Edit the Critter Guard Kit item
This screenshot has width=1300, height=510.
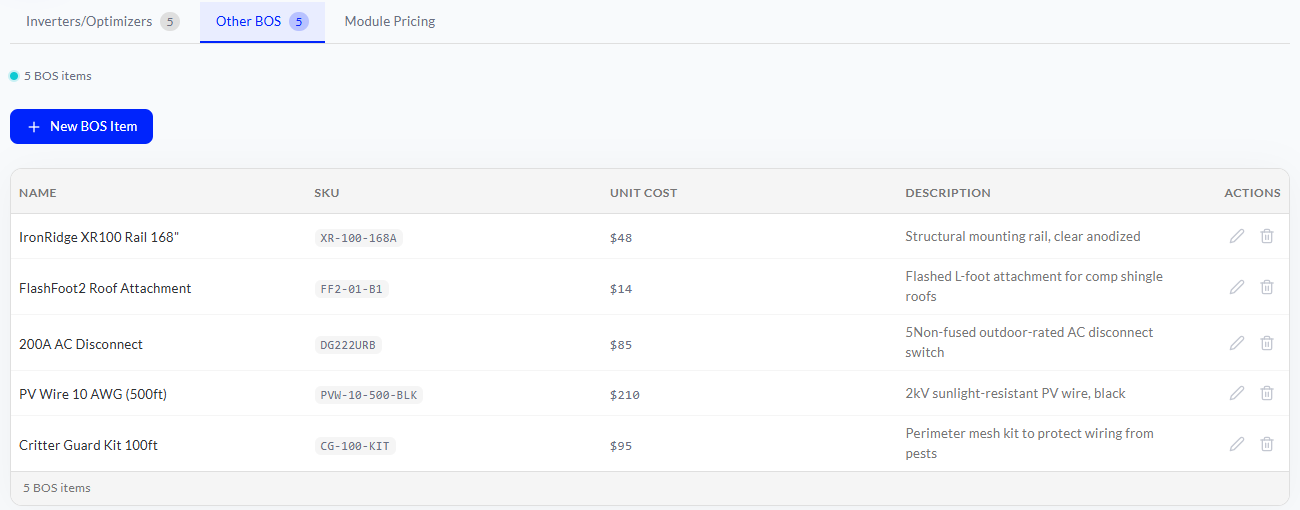point(1237,444)
